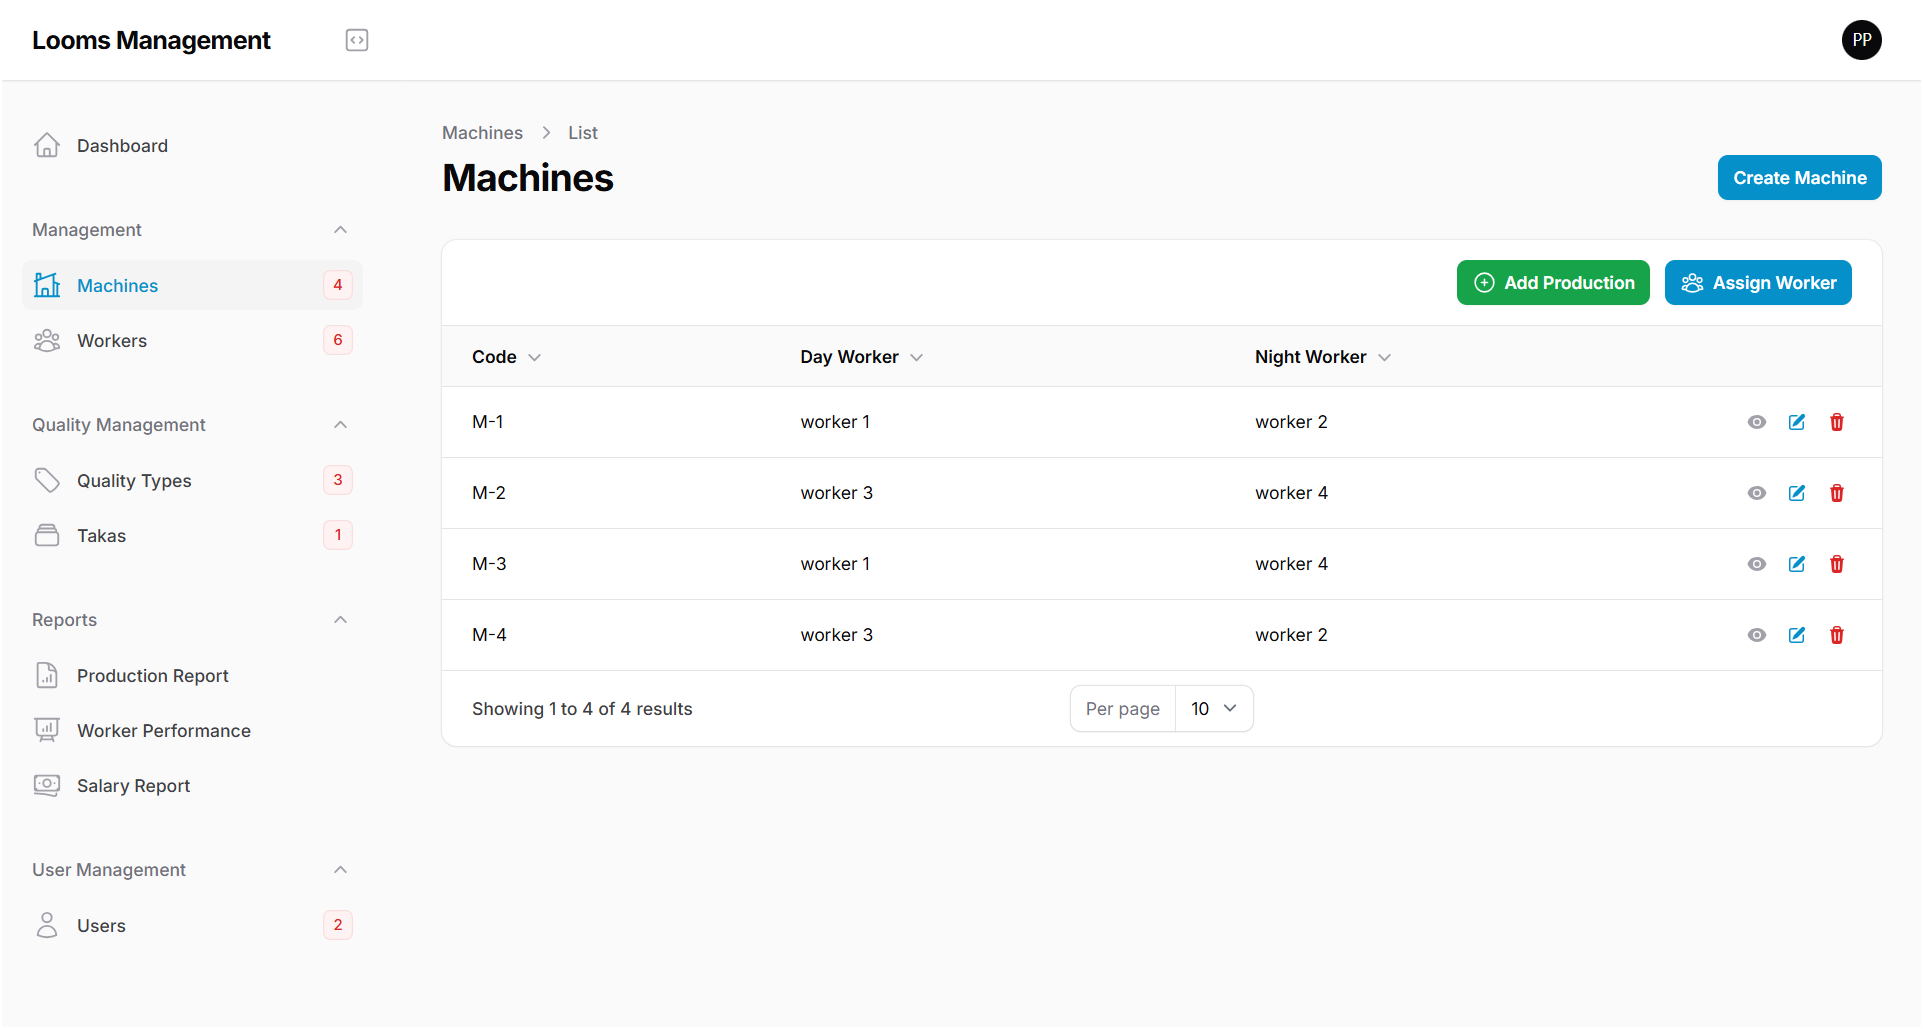Delete machine M-2 with trash icon
Screen dimensions: 1923x1029
(x=1836, y=492)
